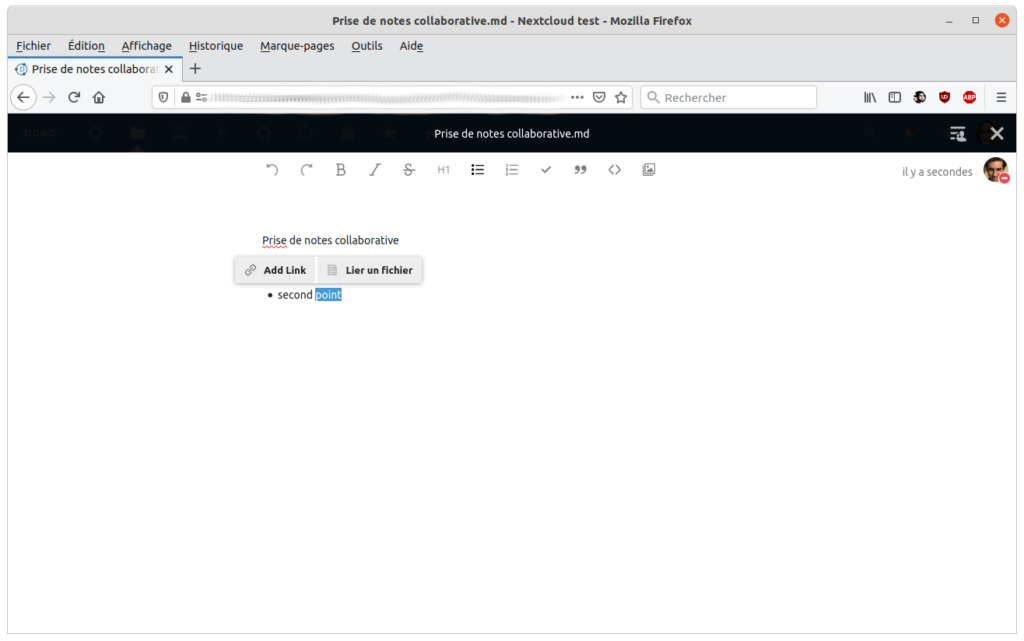
Task: Close the text editor viewer
Action: tap(997, 133)
